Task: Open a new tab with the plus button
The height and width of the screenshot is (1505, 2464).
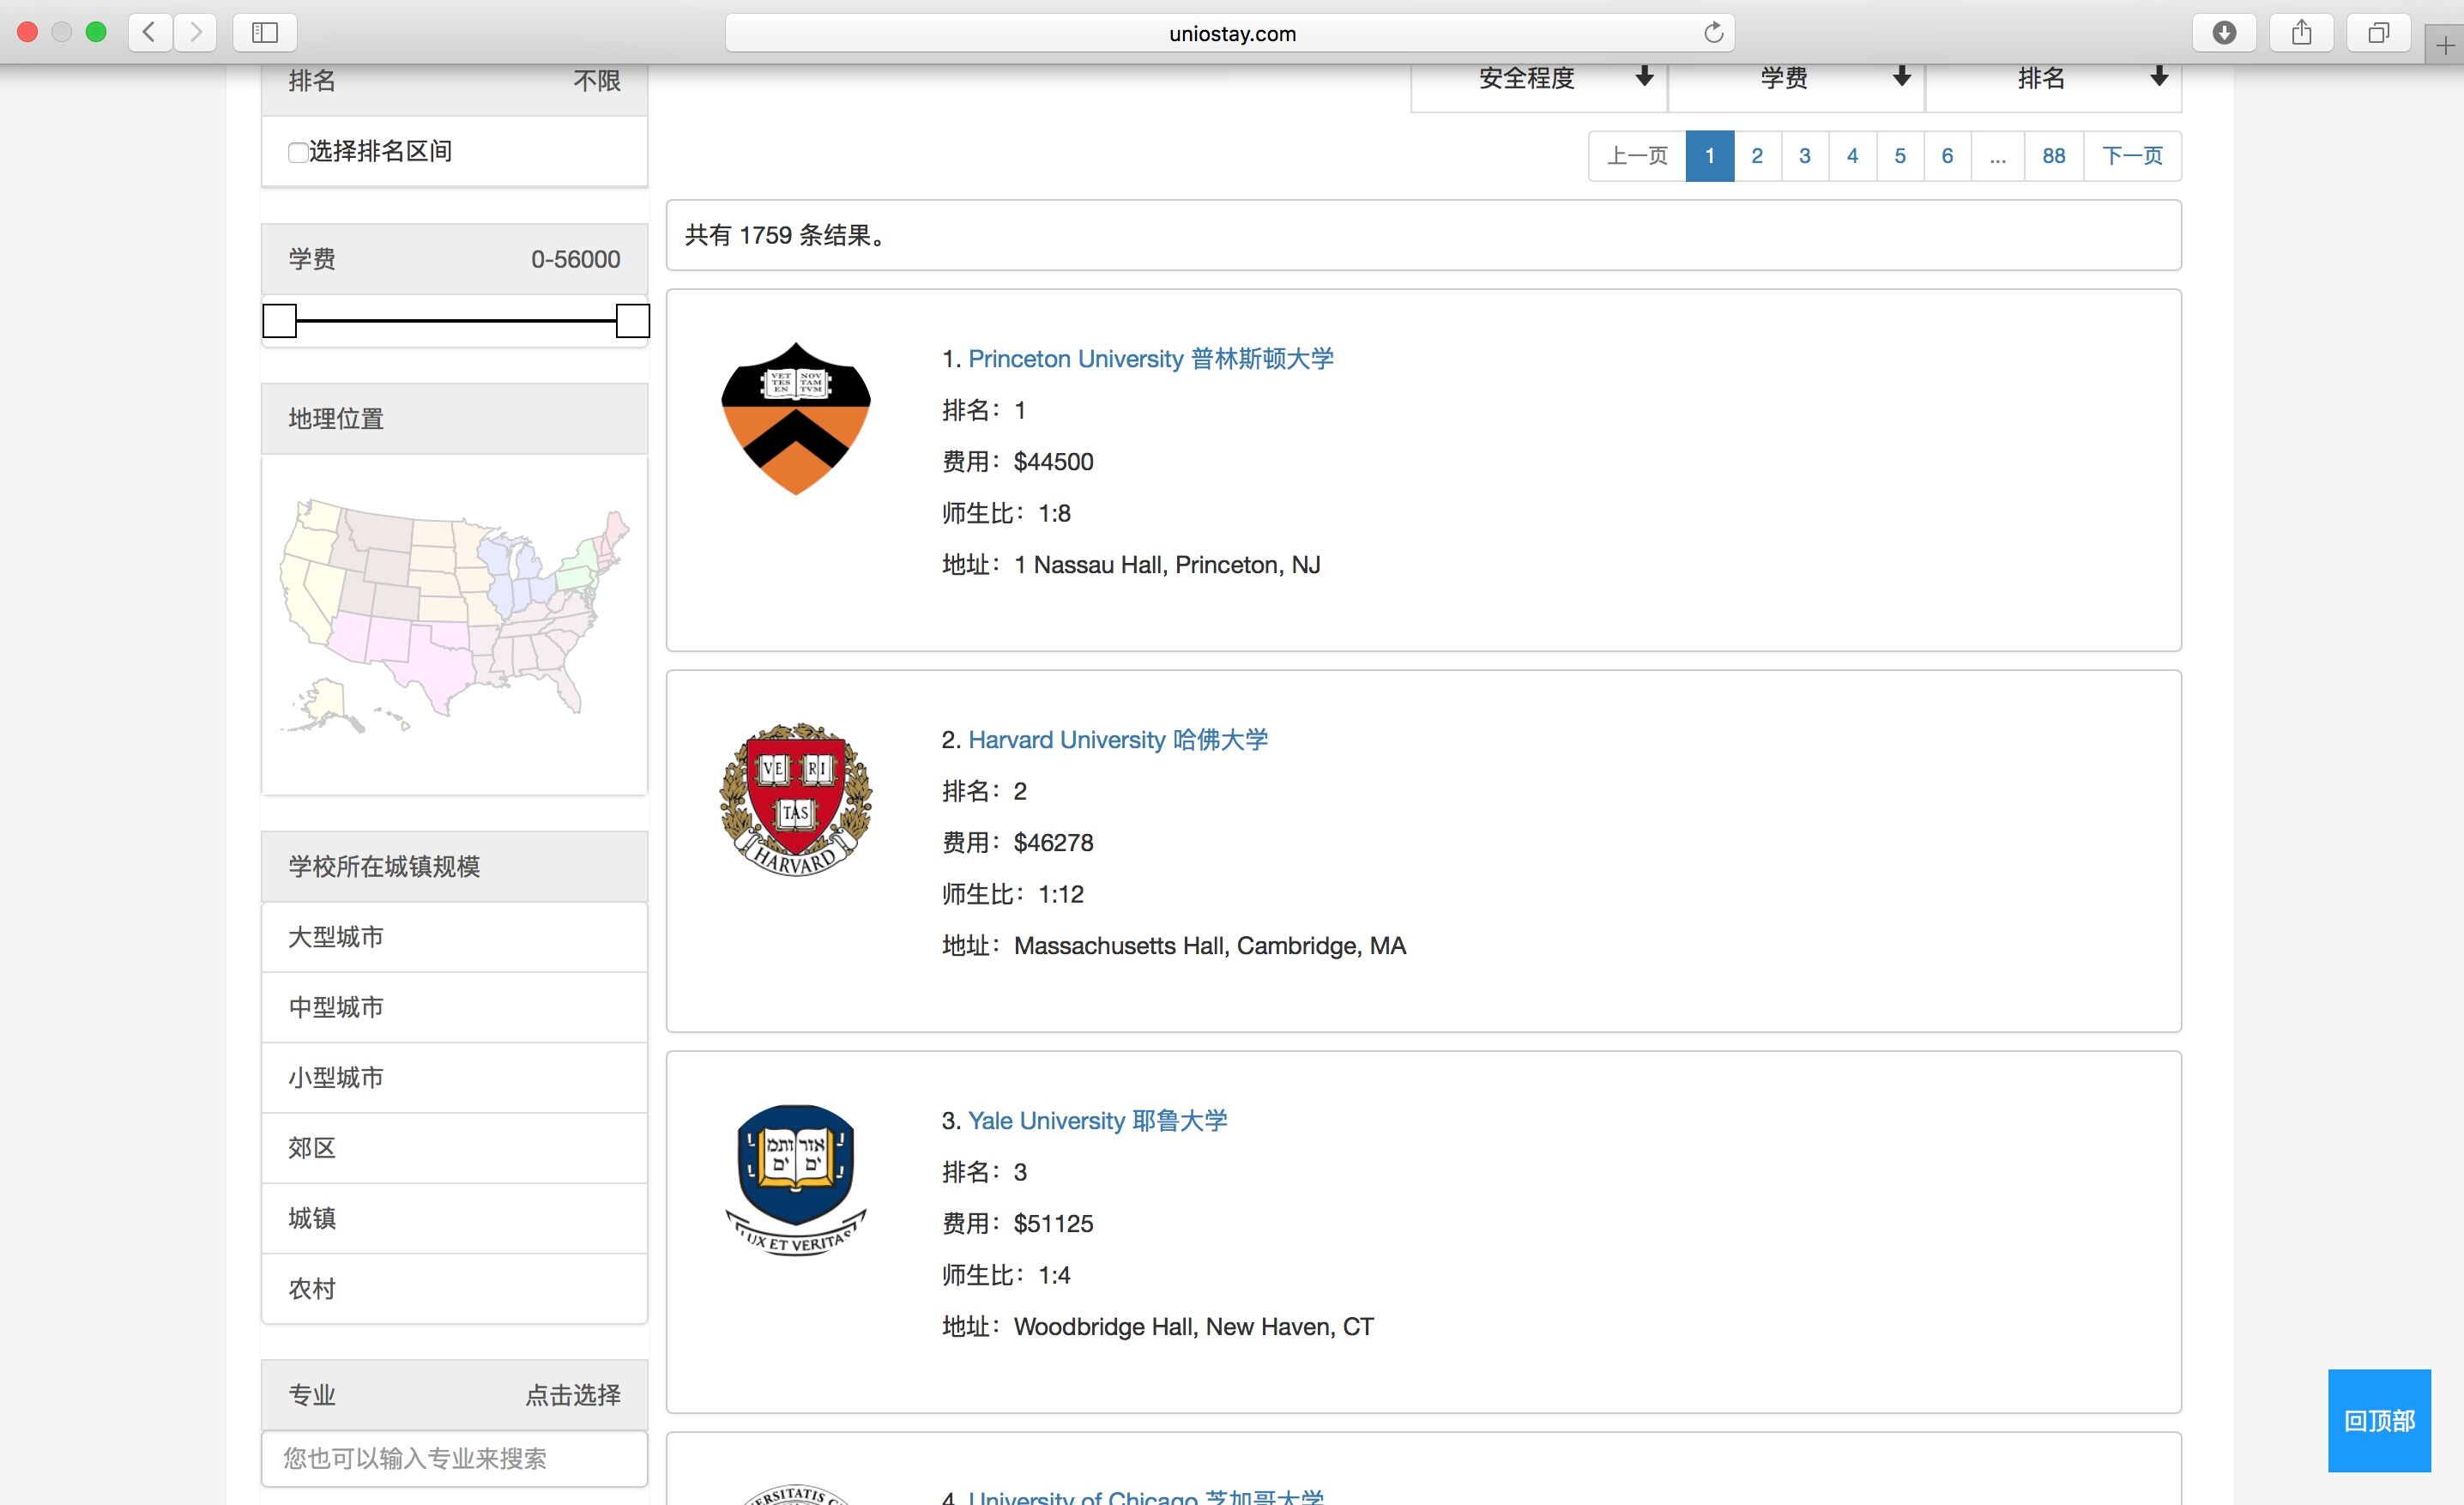Action: click(x=2445, y=45)
